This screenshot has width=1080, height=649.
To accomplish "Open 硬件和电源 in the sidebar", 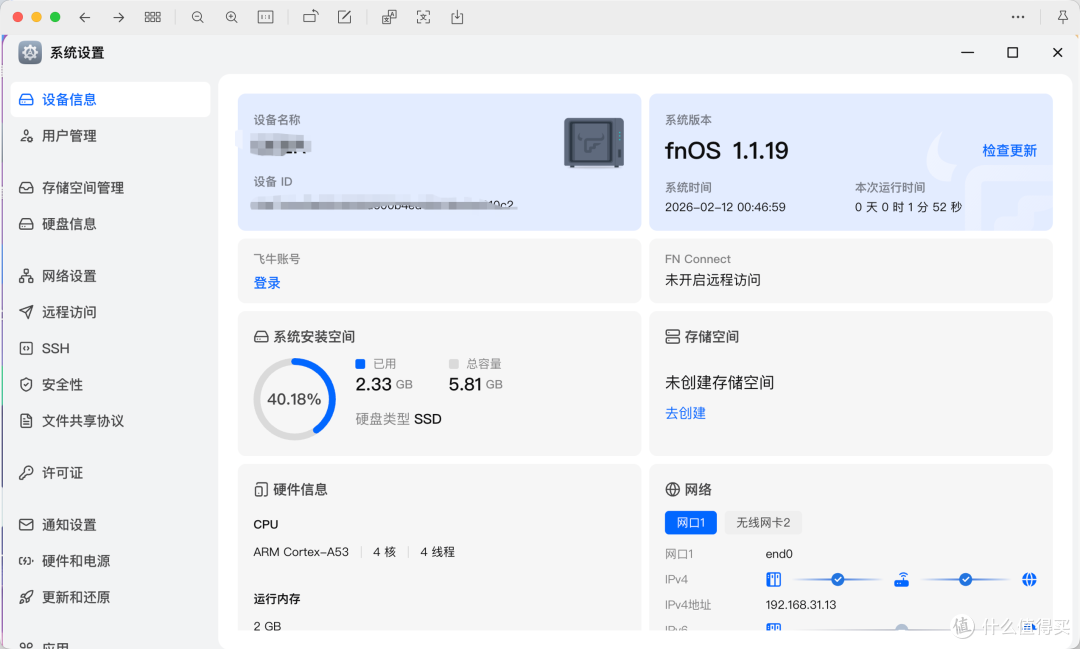I will pyautogui.click(x=110, y=561).
